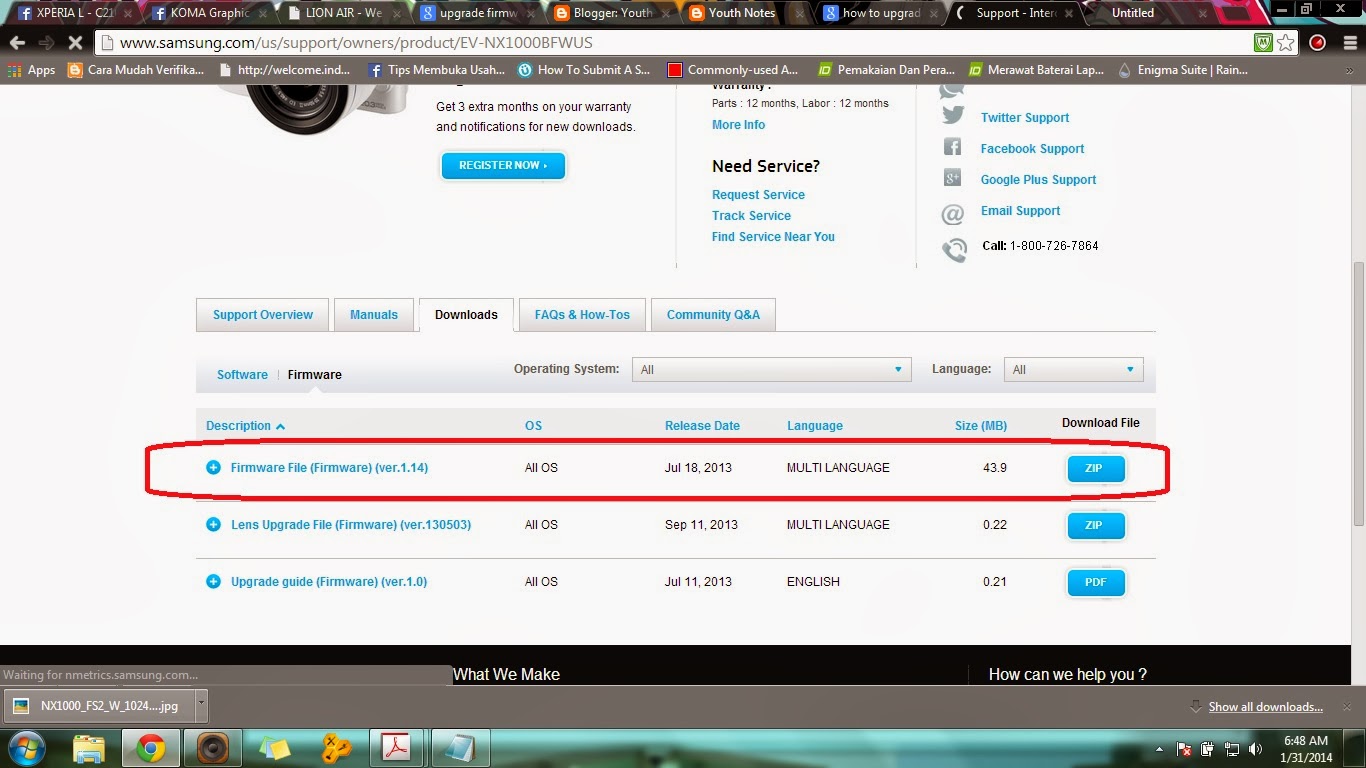Image resolution: width=1366 pixels, height=768 pixels.
Task: Bookmark this page with the star icon
Action: (1286, 43)
